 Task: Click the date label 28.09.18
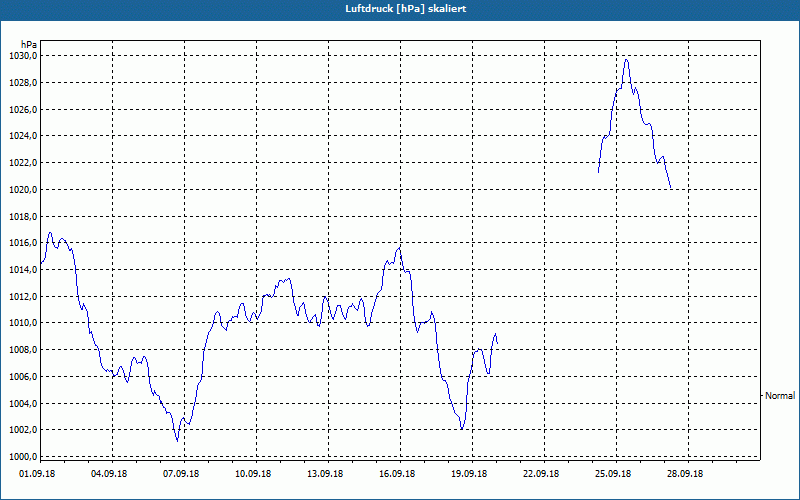point(685,474)
